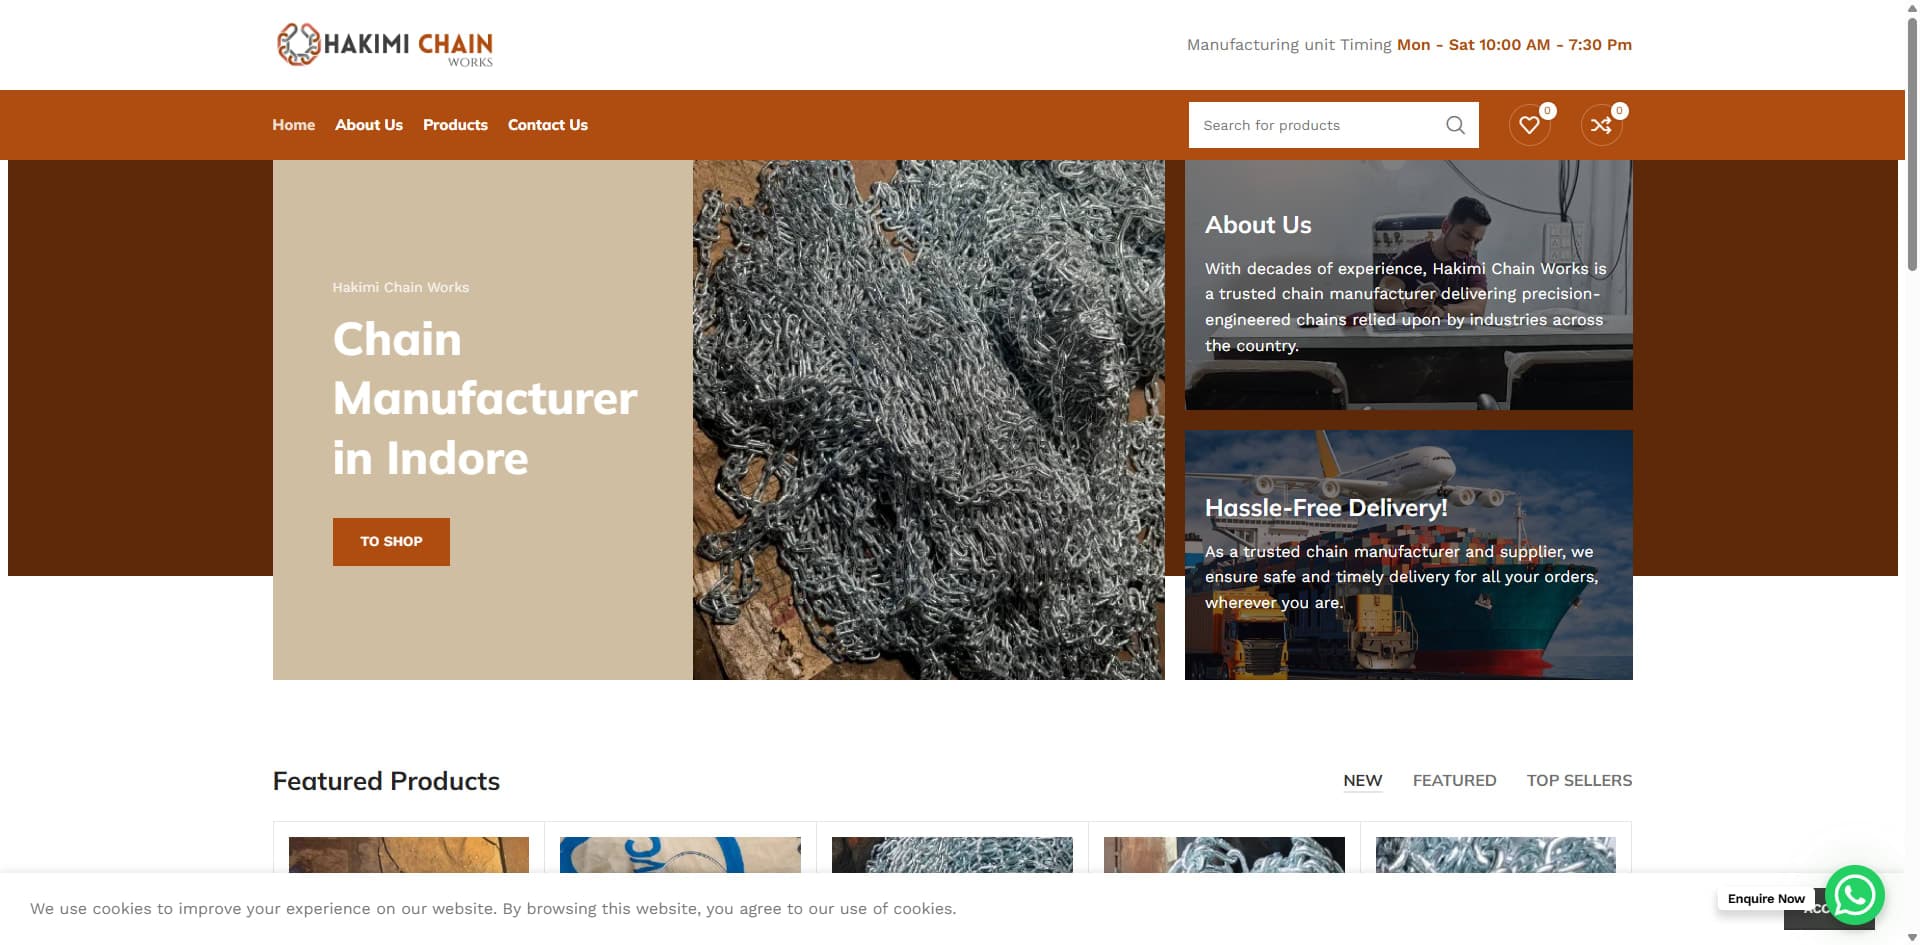
Task: Click the TO SHOP button
Action: 391,542
